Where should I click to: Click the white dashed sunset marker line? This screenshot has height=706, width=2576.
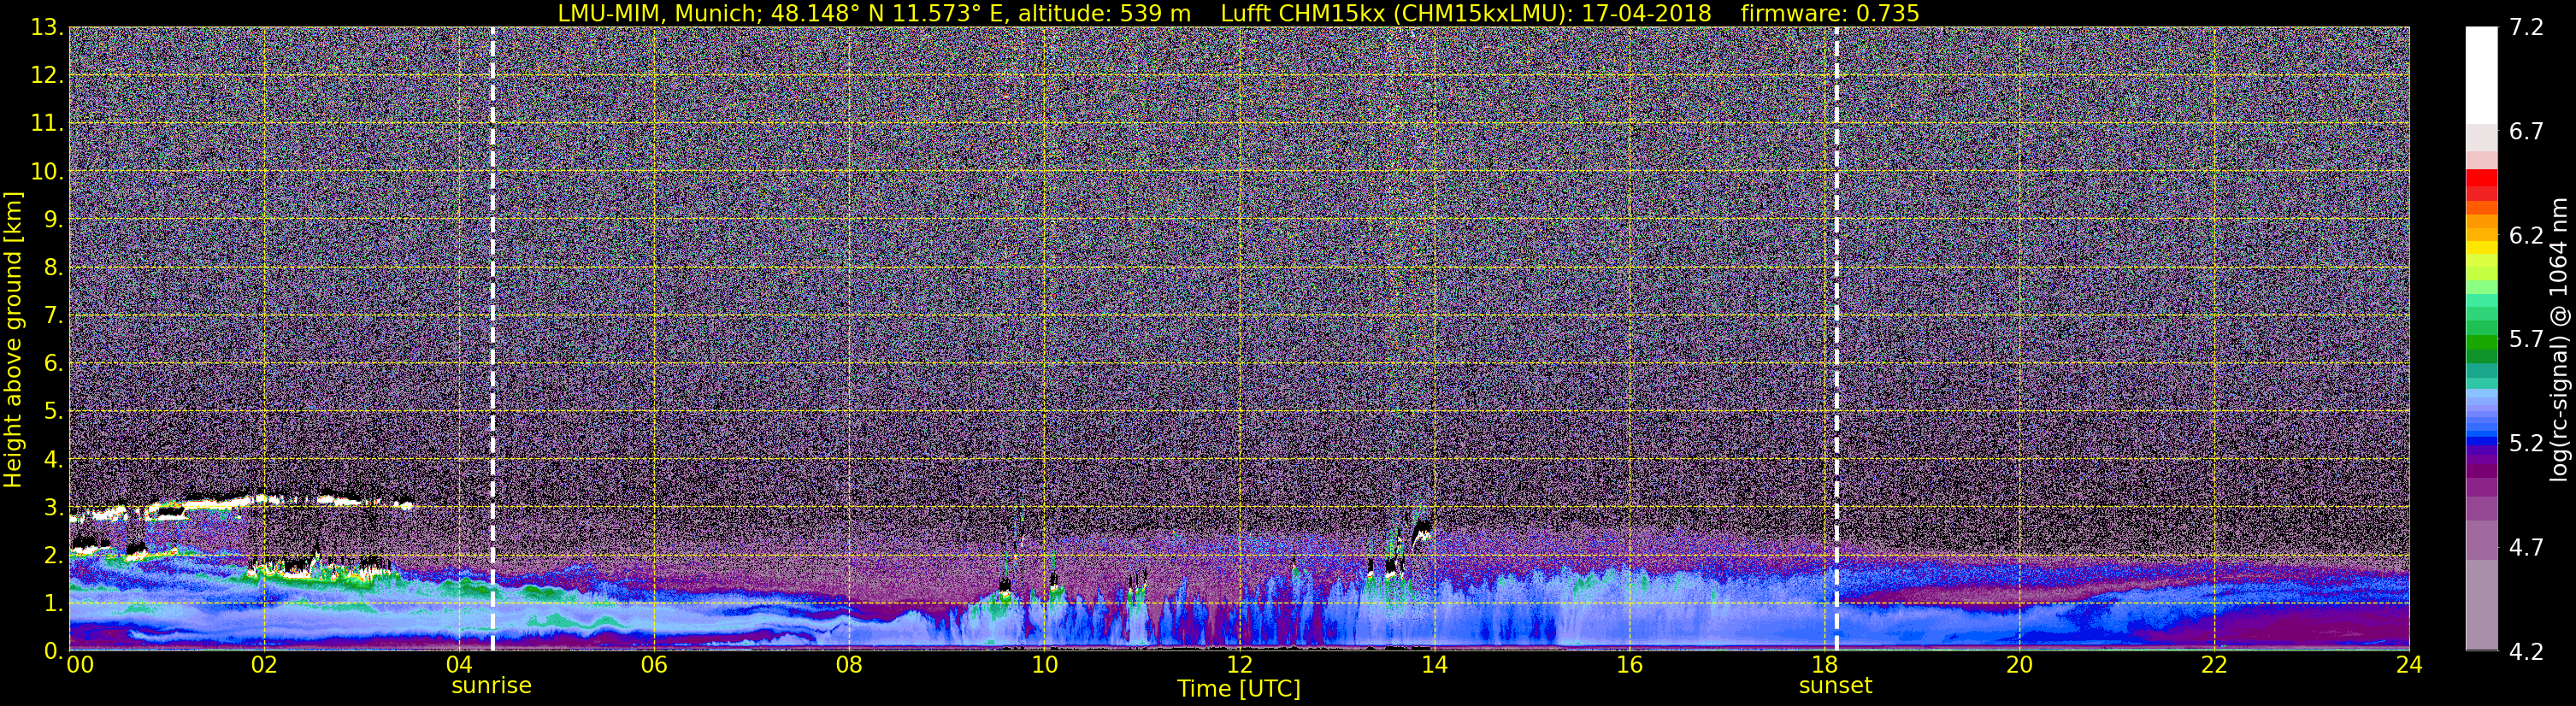(x=1837, y=338)
